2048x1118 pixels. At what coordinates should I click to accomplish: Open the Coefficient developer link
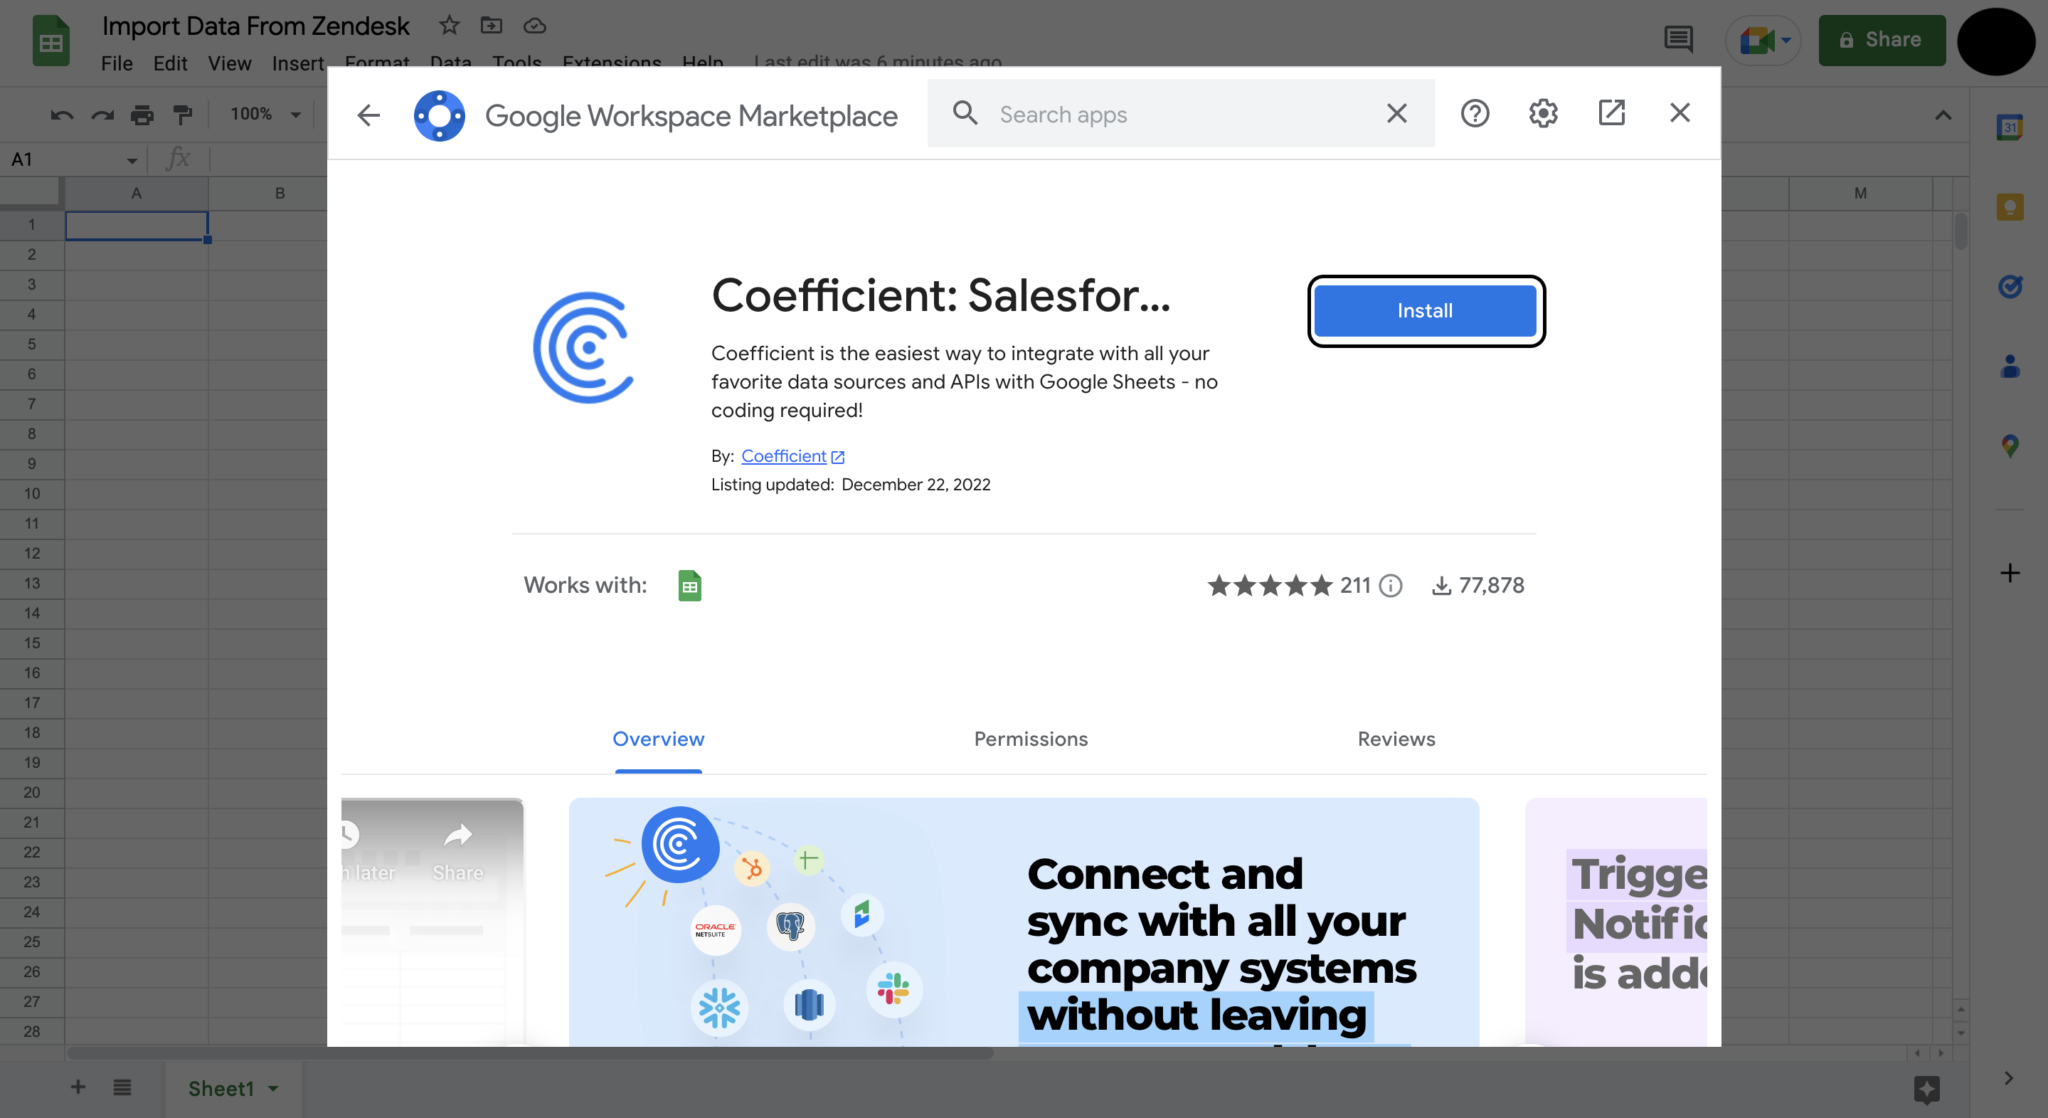tap(785, 456)
